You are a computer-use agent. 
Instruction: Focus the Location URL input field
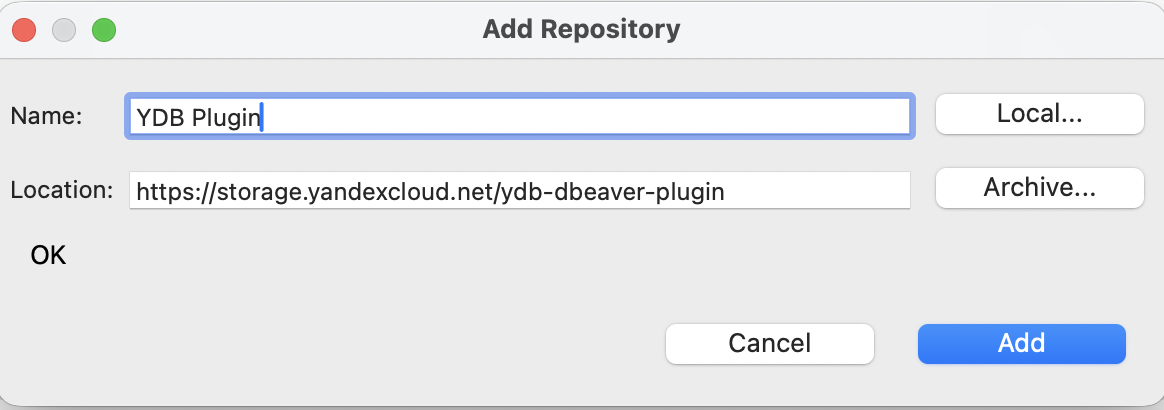[x=520, y=191]
